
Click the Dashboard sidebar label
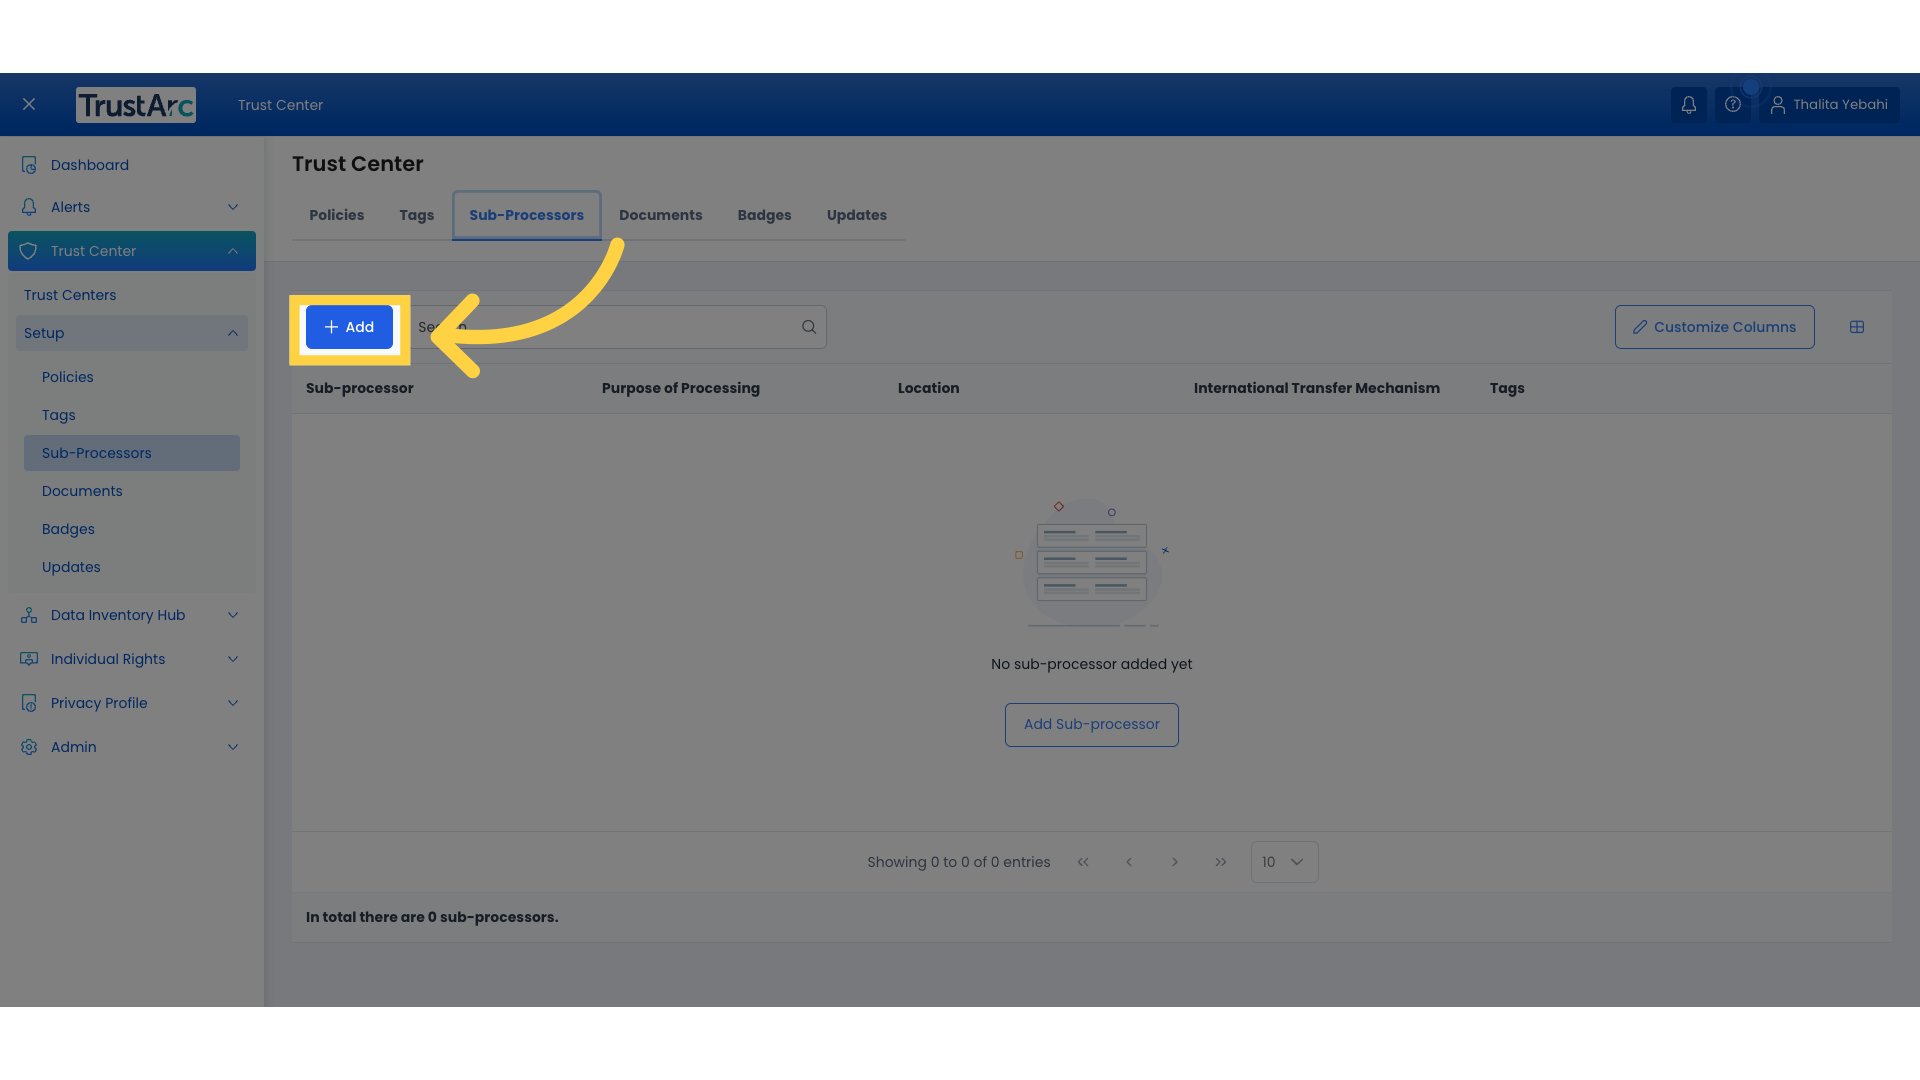coord(90,165)
